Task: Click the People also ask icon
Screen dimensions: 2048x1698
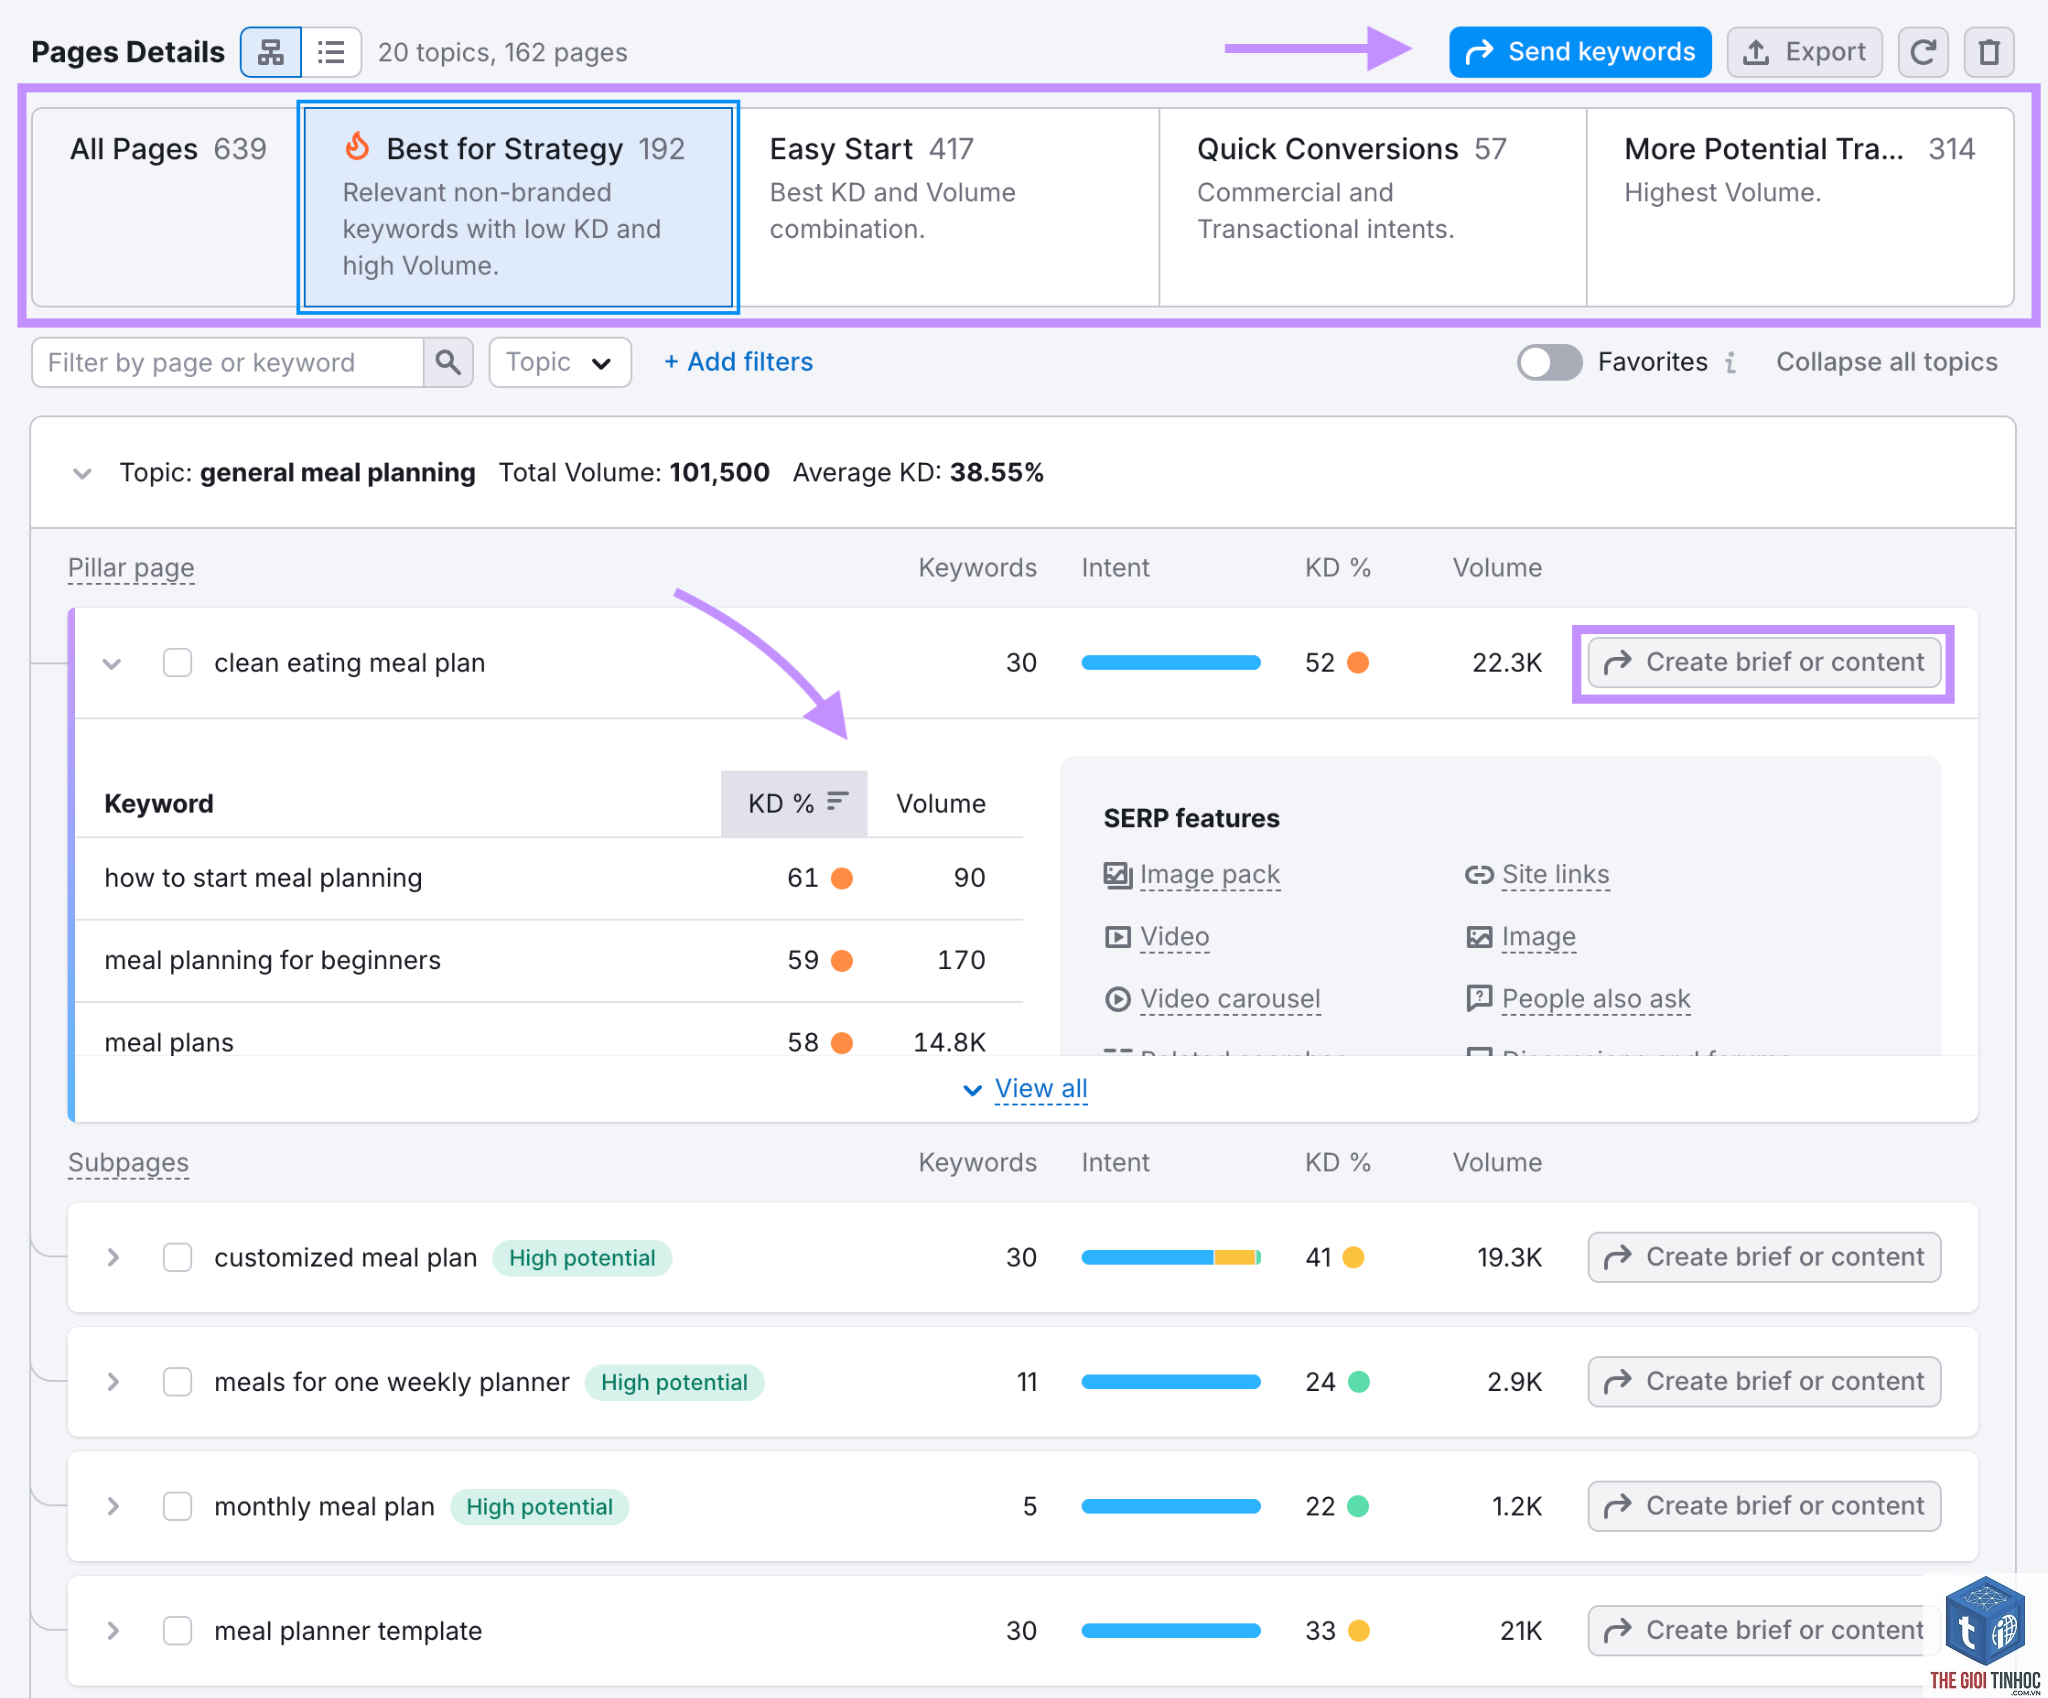Action: tap(1479, 998)
